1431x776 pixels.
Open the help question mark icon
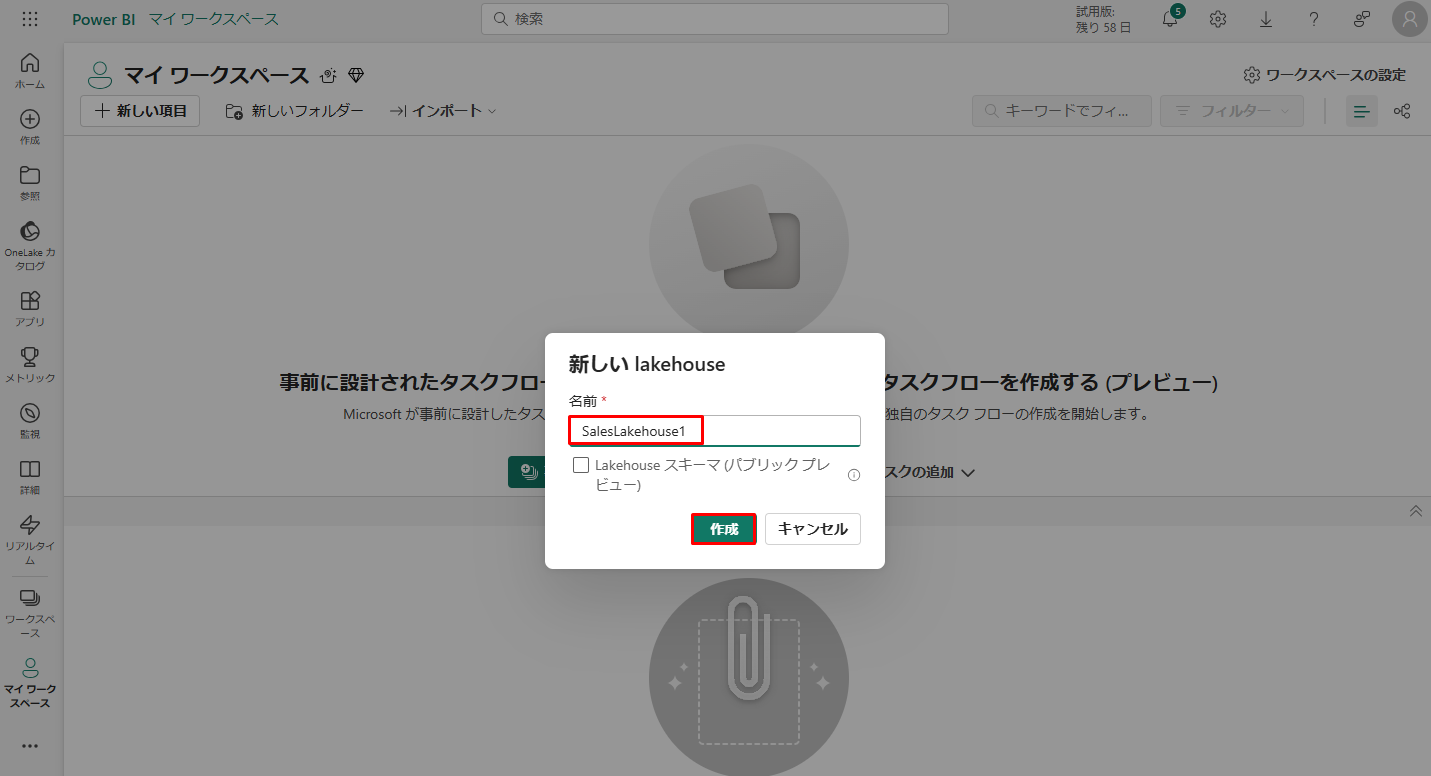[x=1313, y=19]
